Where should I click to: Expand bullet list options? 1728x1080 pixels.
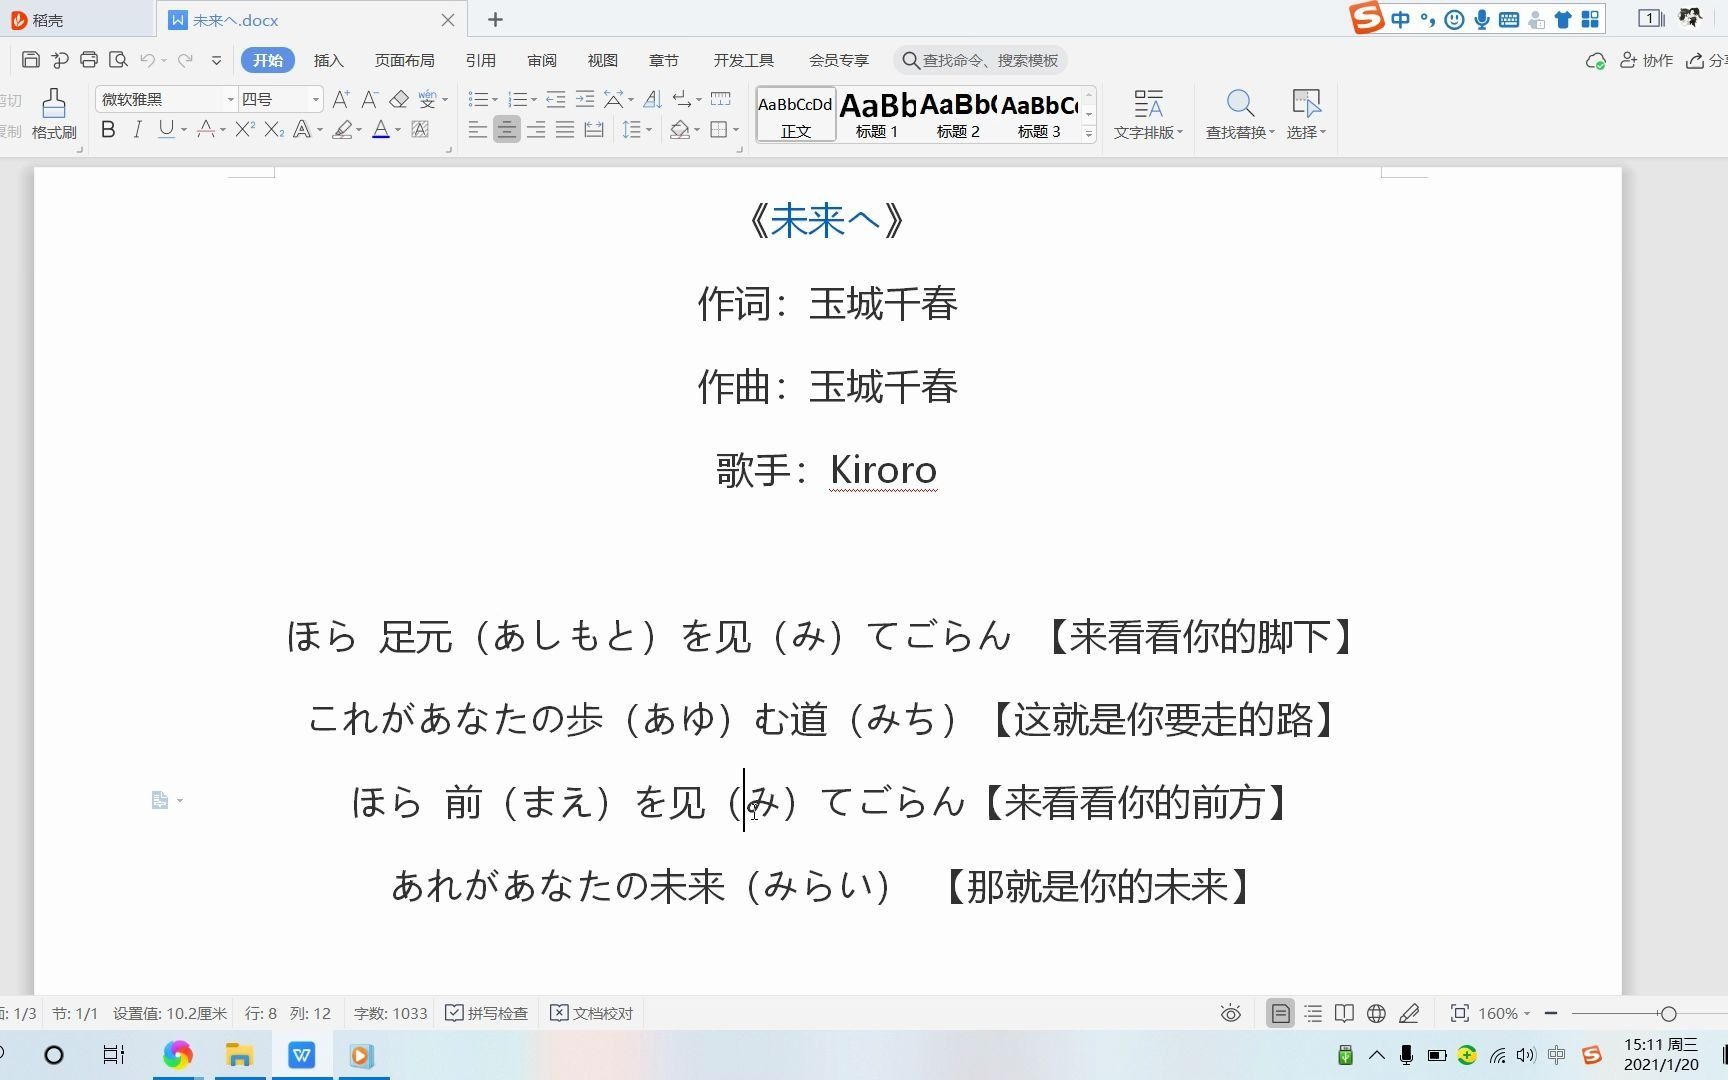495,100
